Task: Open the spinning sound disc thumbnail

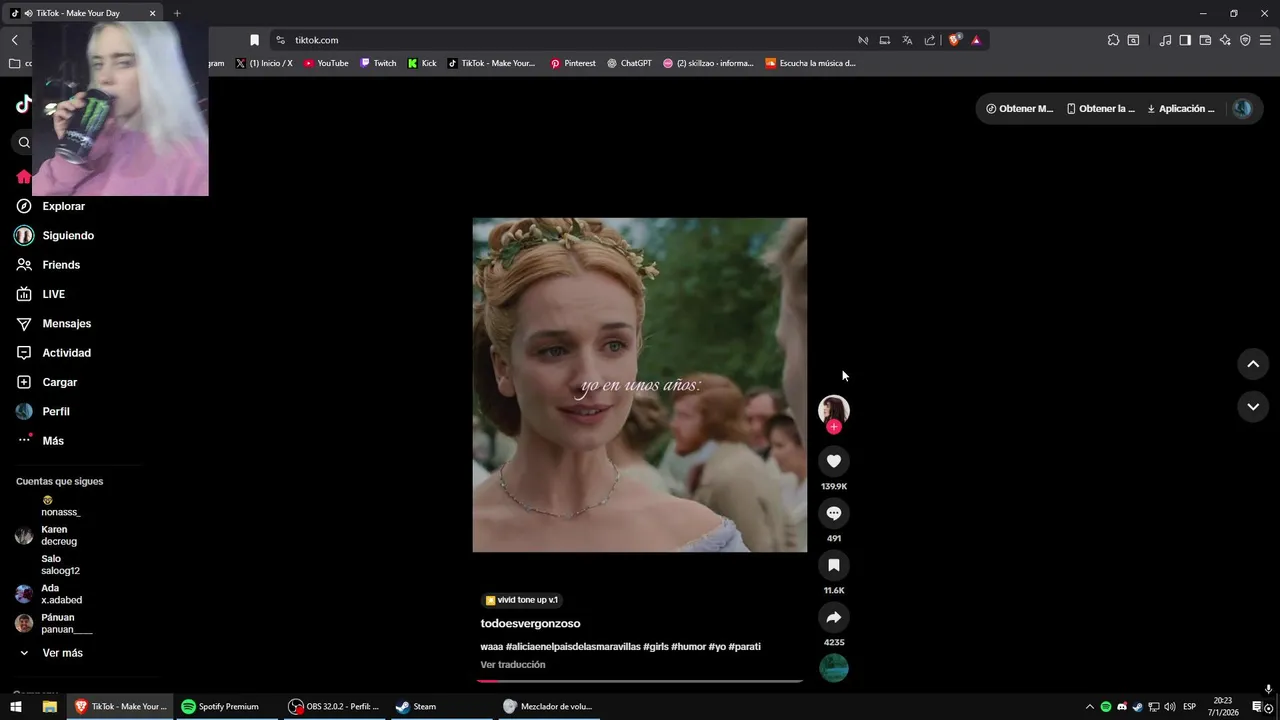Action: [834, 667]
